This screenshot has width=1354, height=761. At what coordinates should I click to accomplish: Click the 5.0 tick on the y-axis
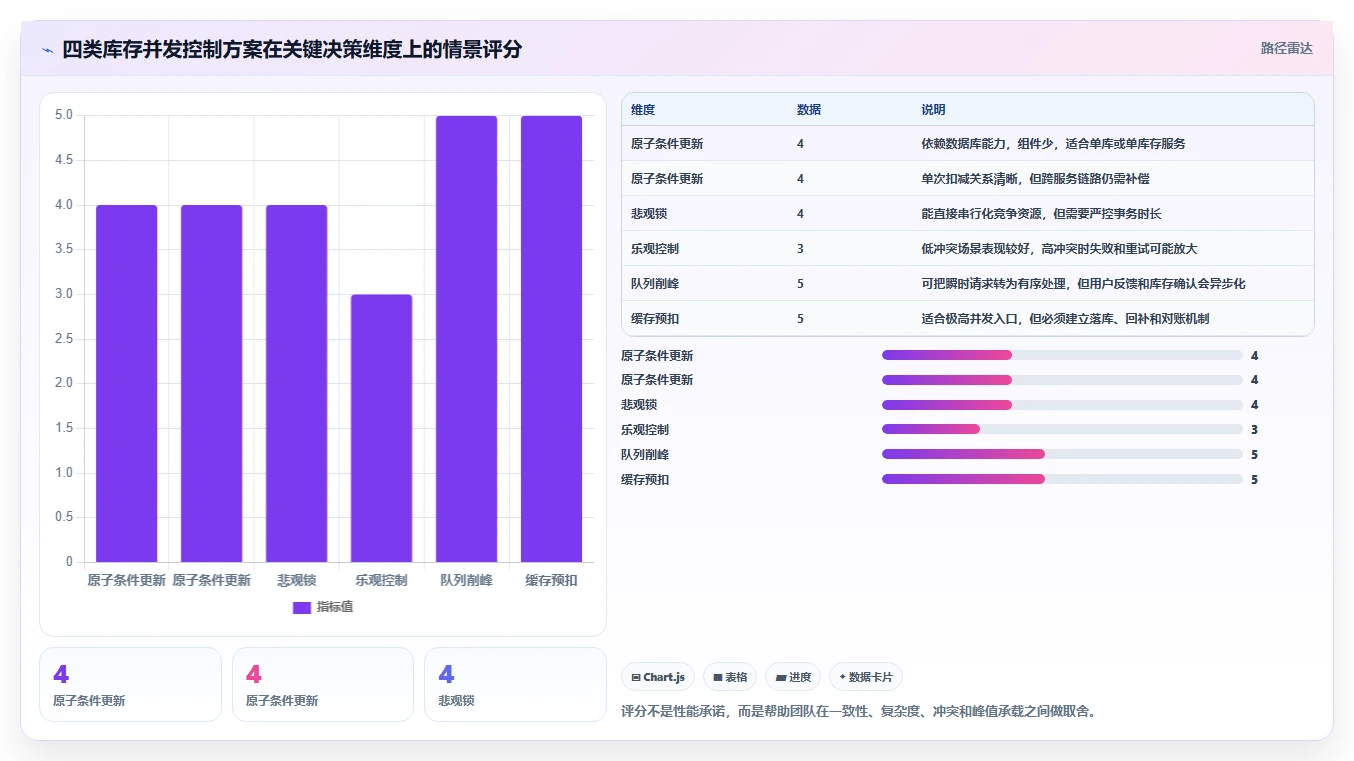coord(63,115)
